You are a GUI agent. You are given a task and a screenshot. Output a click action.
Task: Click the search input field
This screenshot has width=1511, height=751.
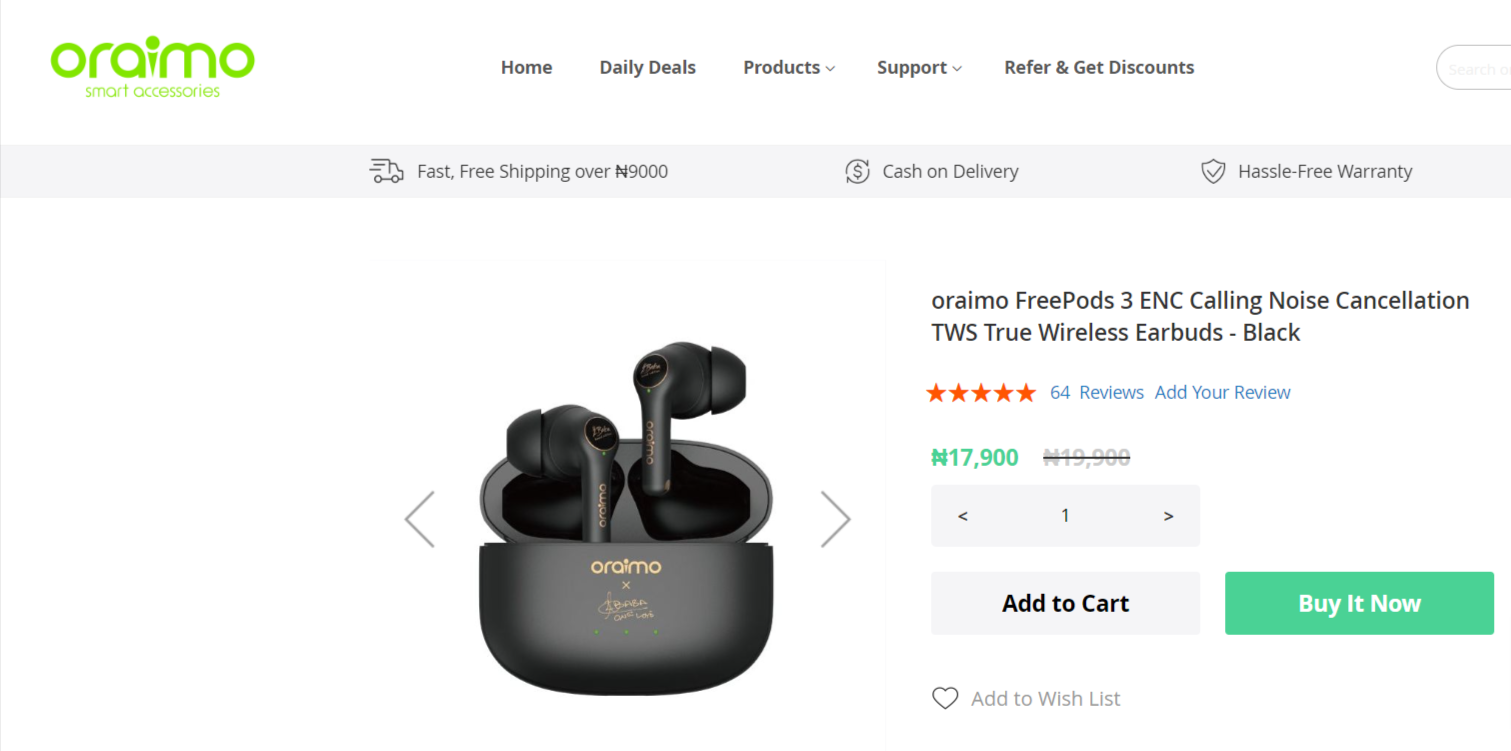(1480, 68)
